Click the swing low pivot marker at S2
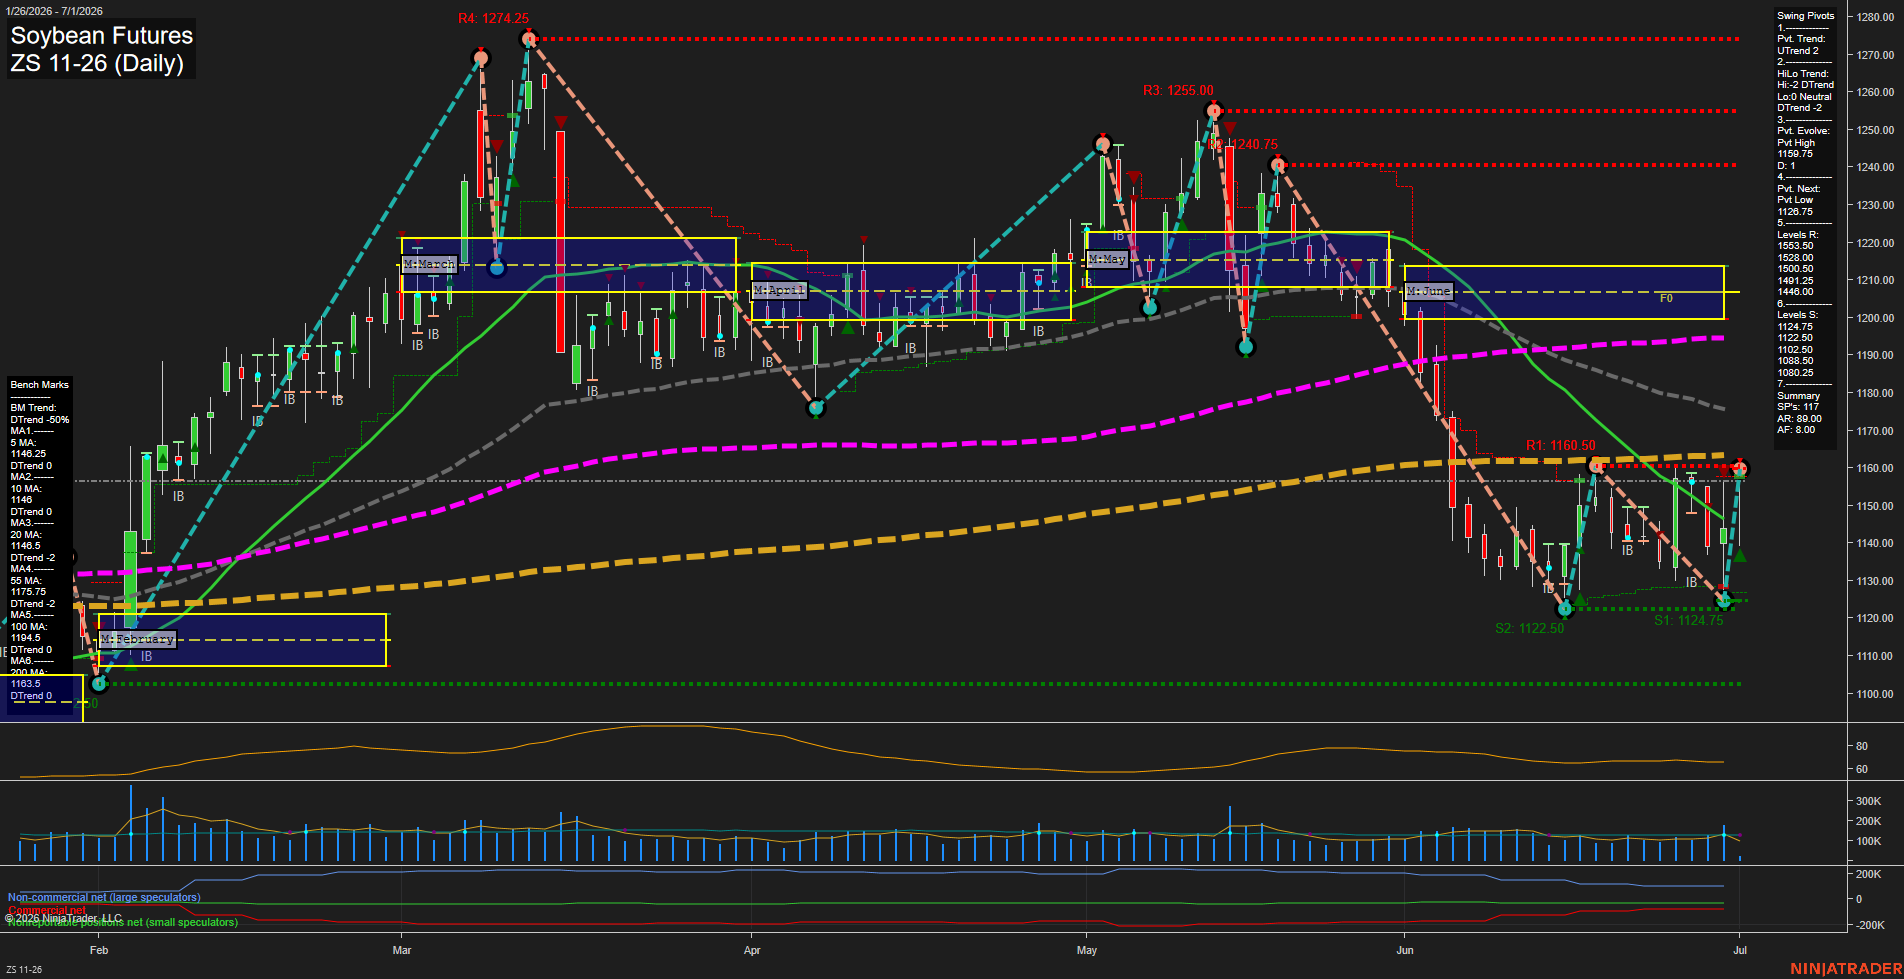 click(1565, 608)
